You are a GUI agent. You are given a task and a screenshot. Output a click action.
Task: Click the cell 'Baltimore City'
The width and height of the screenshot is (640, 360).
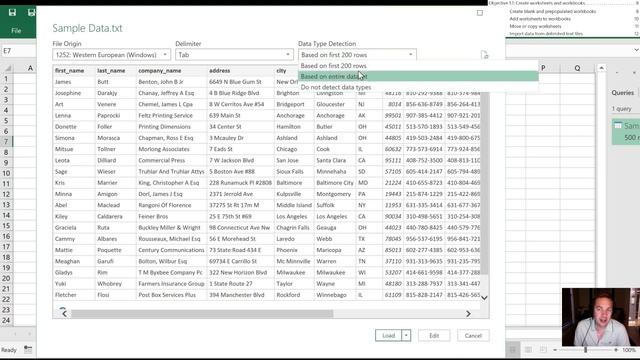pyautogui.click(x=335, y=183)
